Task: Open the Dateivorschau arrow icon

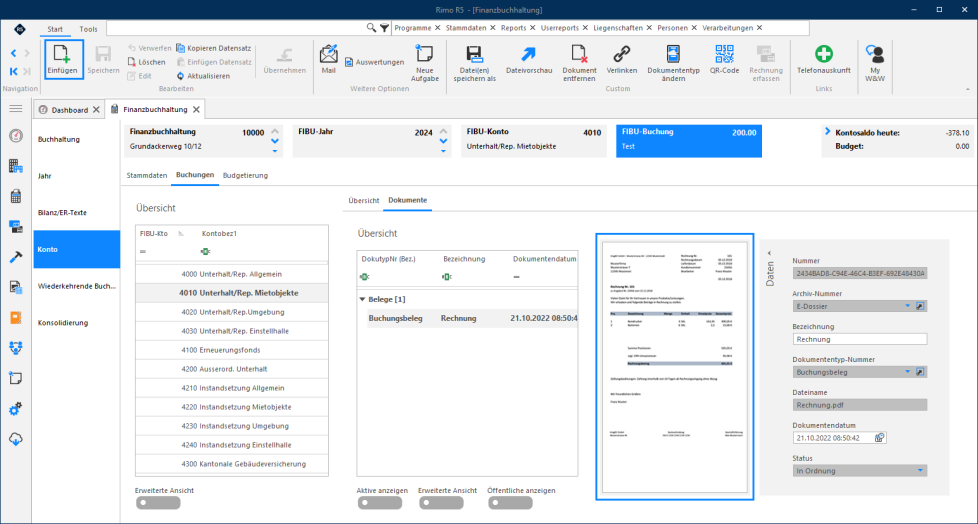Action: 529,54
